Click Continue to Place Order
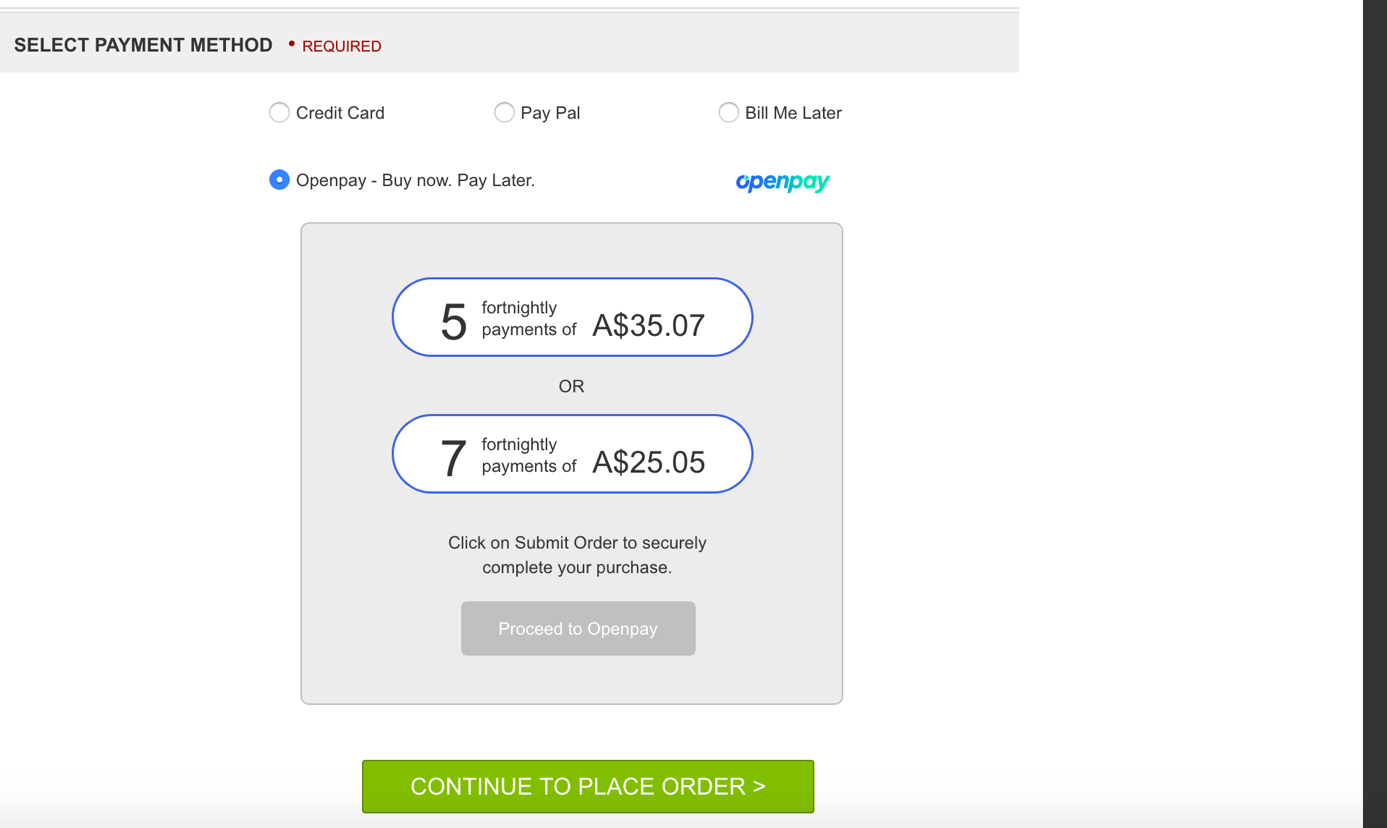Screen dimensions: 1387x828 click(588, 787)
